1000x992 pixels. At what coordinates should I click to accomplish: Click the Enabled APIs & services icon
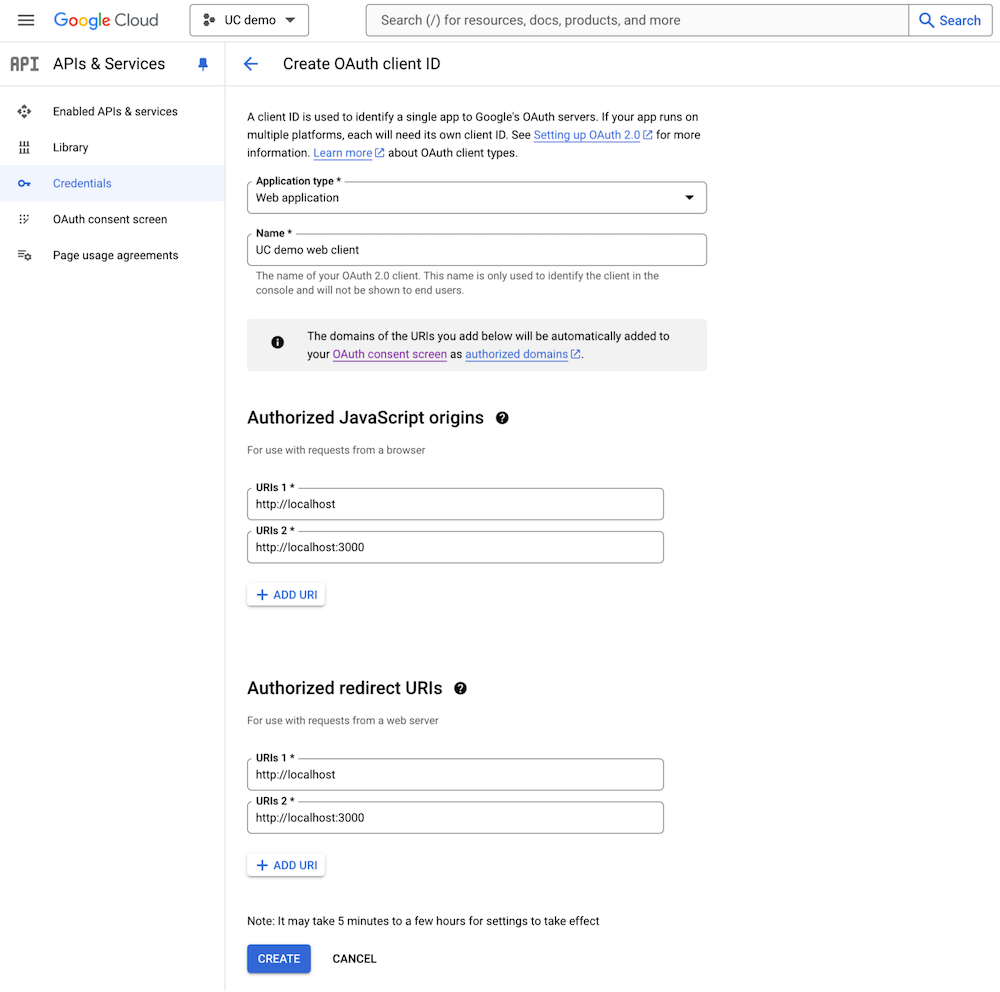tap(24, 112)
